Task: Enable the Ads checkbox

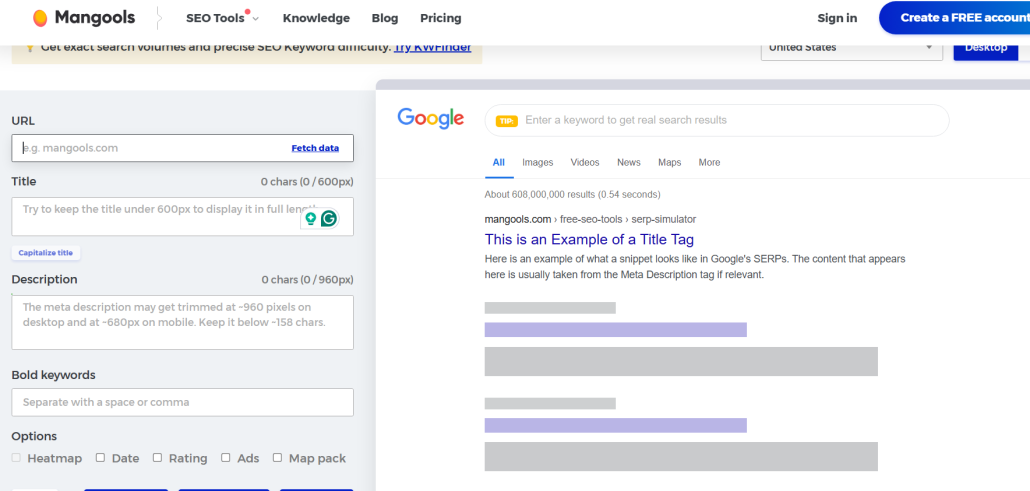Action: (x=226, y=457)
